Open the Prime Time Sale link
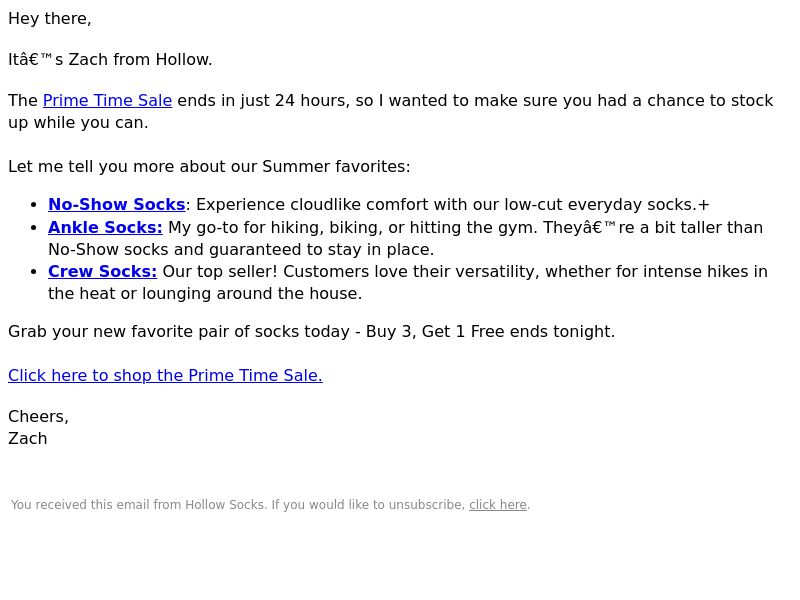Image resolution: width=800 pixels, height=600 pixels. pyautogui.click(x=107, y=101)
